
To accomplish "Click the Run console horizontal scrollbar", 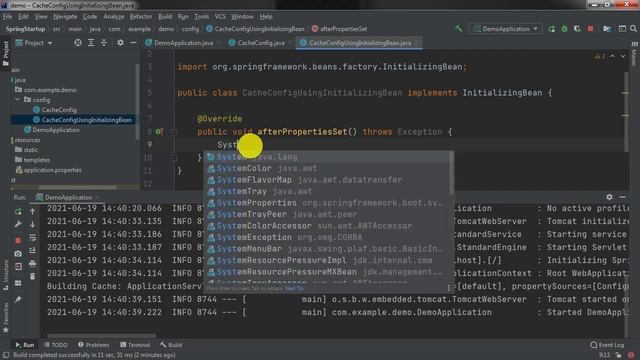I will click(x=101, y=336).
